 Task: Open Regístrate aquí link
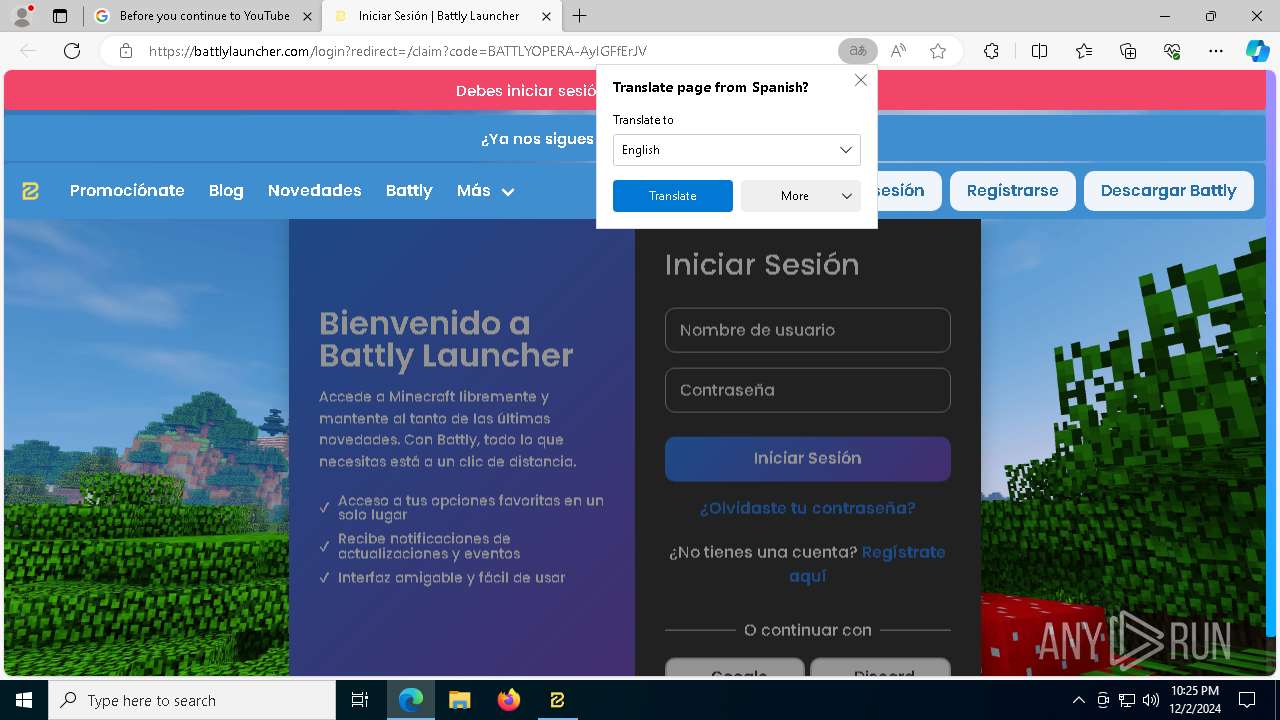click(866, 564)
